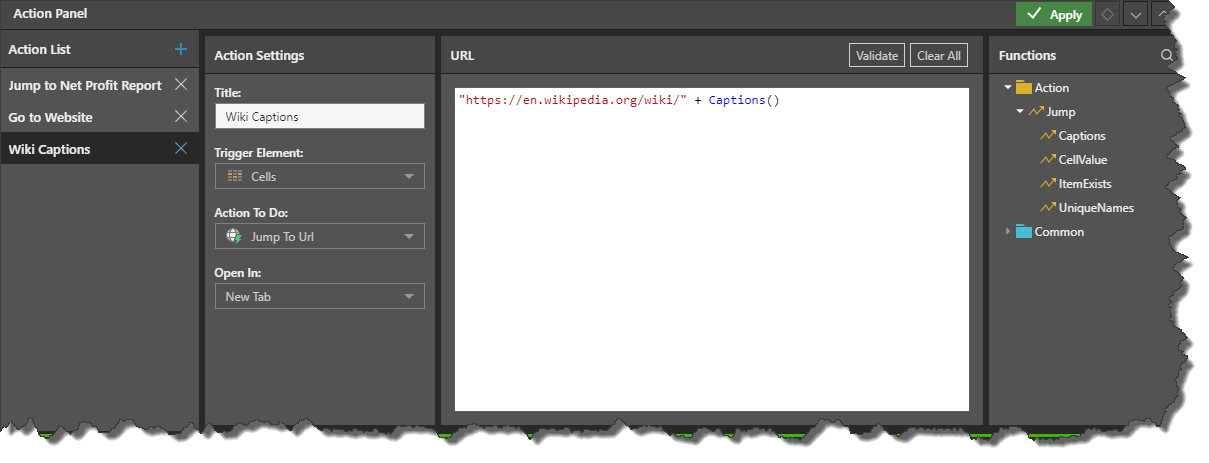Click into the Title input field
Viewport: 1209px width, 463px height.
(319, 116)
